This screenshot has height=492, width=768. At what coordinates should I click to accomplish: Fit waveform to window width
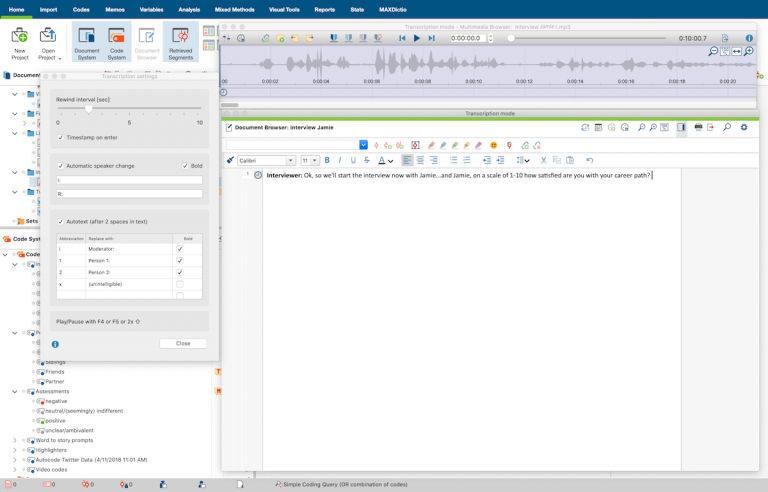pyautogui.click(x=737, y=51)
